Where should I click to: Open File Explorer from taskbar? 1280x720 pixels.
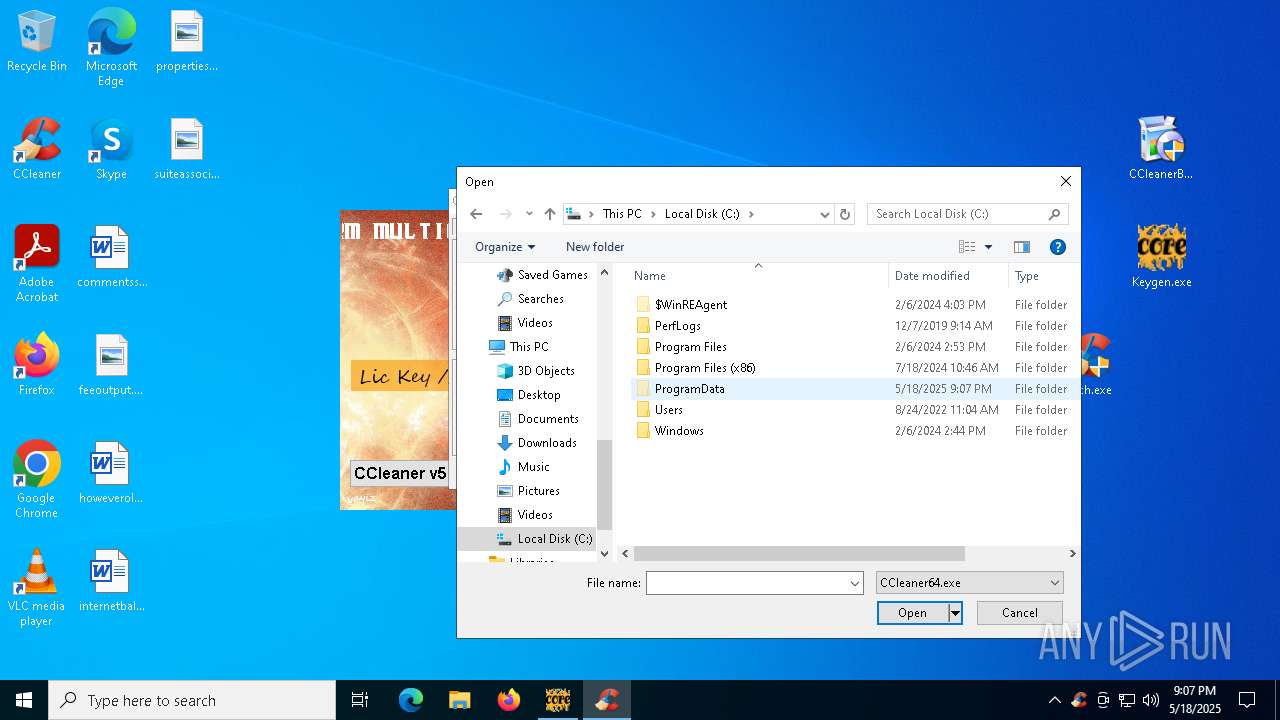(x=459, y=700)
